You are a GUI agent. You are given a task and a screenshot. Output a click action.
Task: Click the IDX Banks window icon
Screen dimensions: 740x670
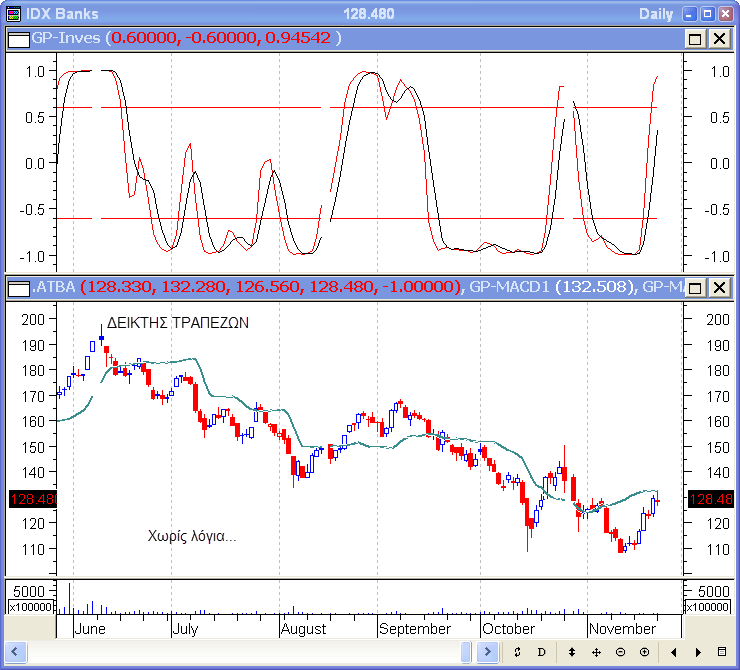tap(12, 14)
